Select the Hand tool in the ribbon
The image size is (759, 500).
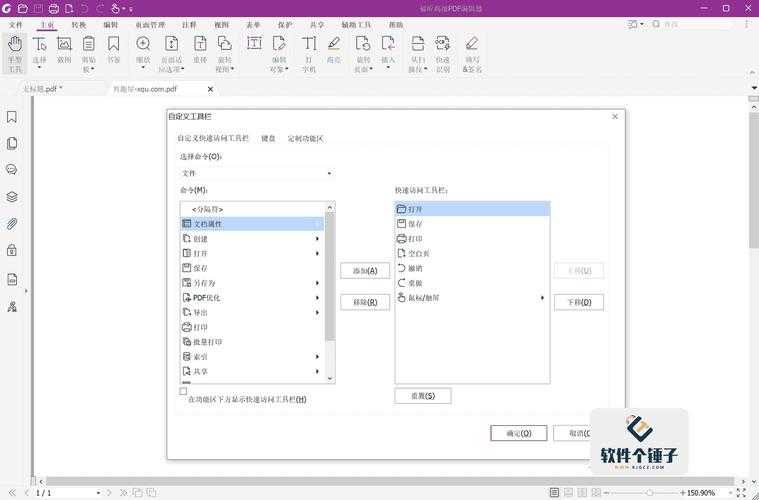pyautogui.click(x=14, y=52)
